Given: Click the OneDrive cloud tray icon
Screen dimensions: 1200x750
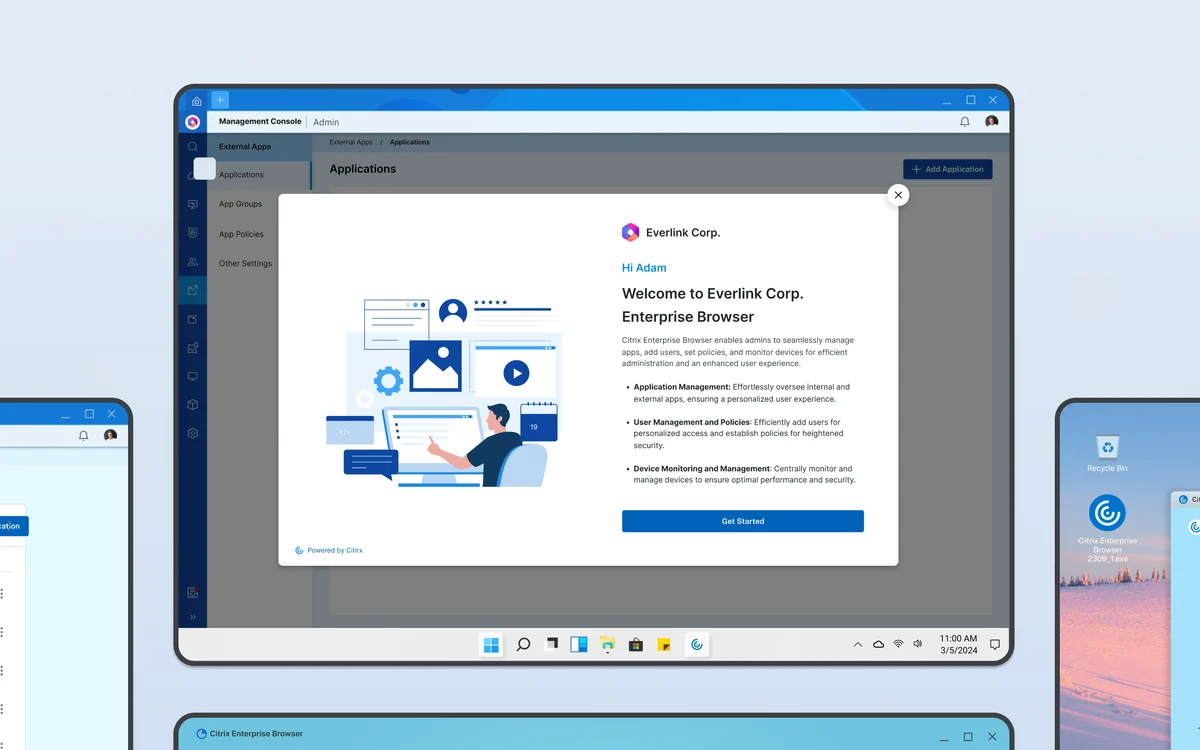Looking at the screenshot, I should 878,645.
